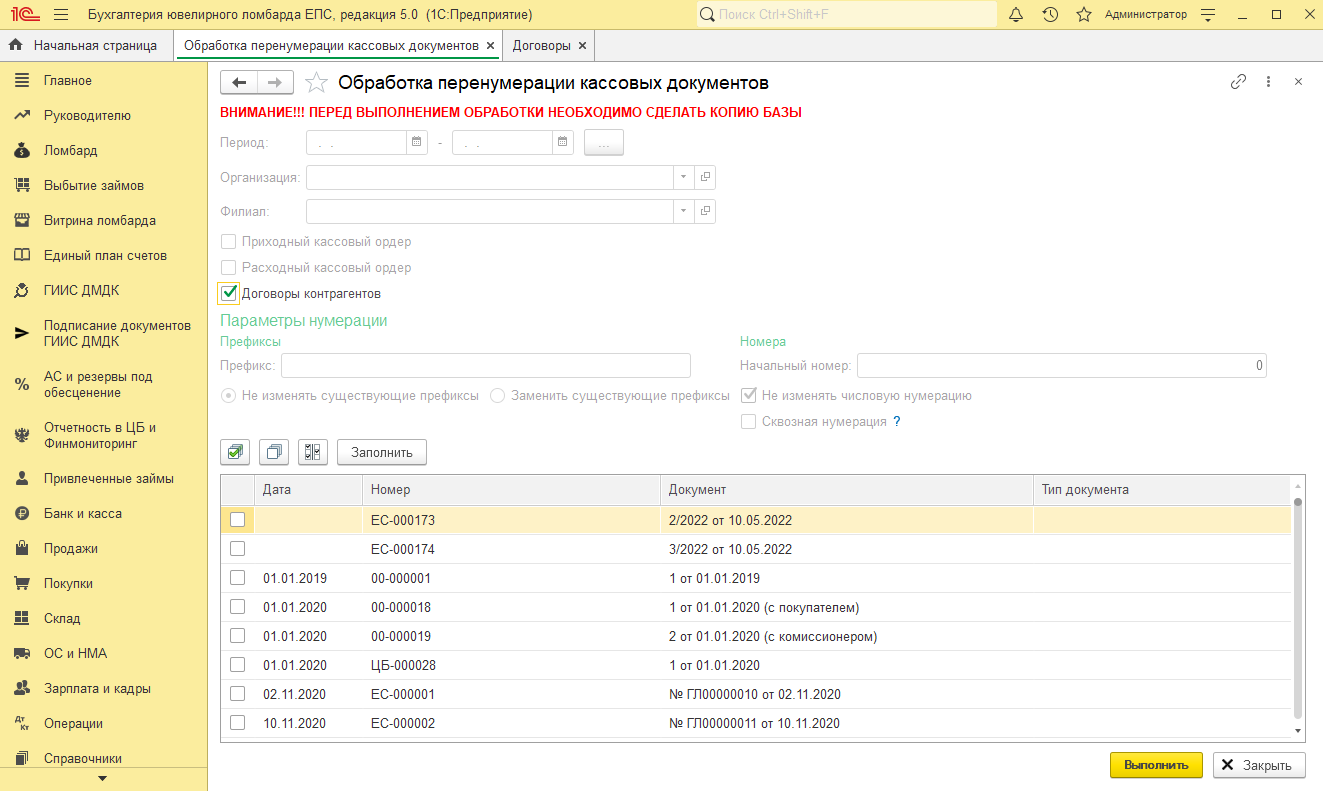Screen dimensions: 1323x791
Task: Click the Выполнить button
Action: coord(1155,765)
